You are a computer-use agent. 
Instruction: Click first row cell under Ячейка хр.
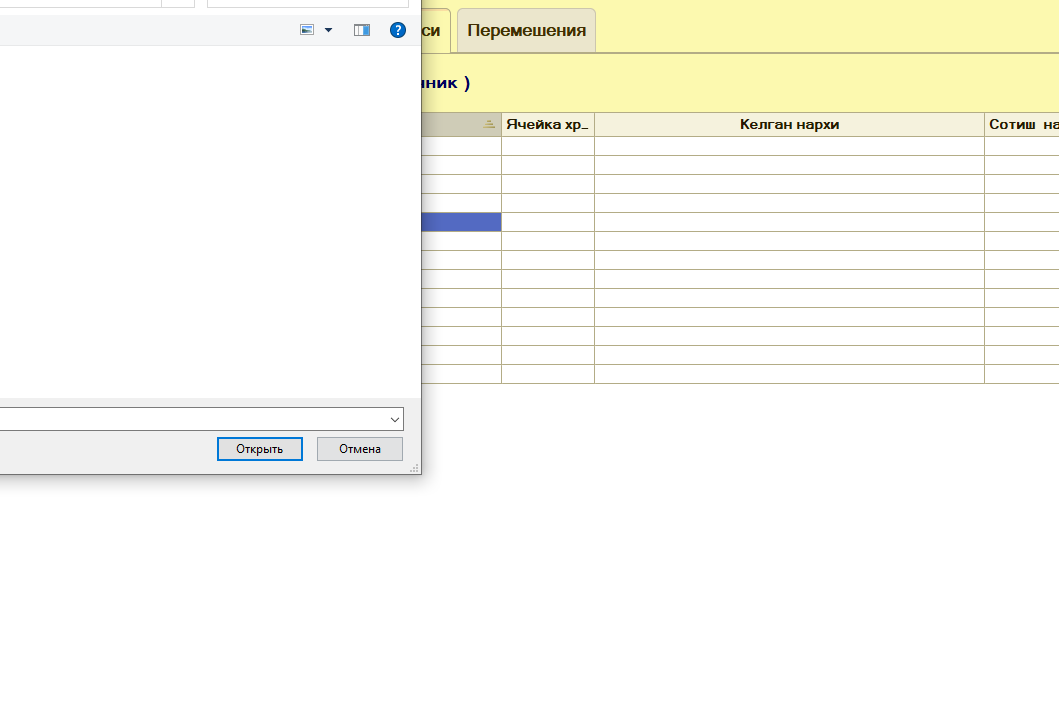point(547,146)
